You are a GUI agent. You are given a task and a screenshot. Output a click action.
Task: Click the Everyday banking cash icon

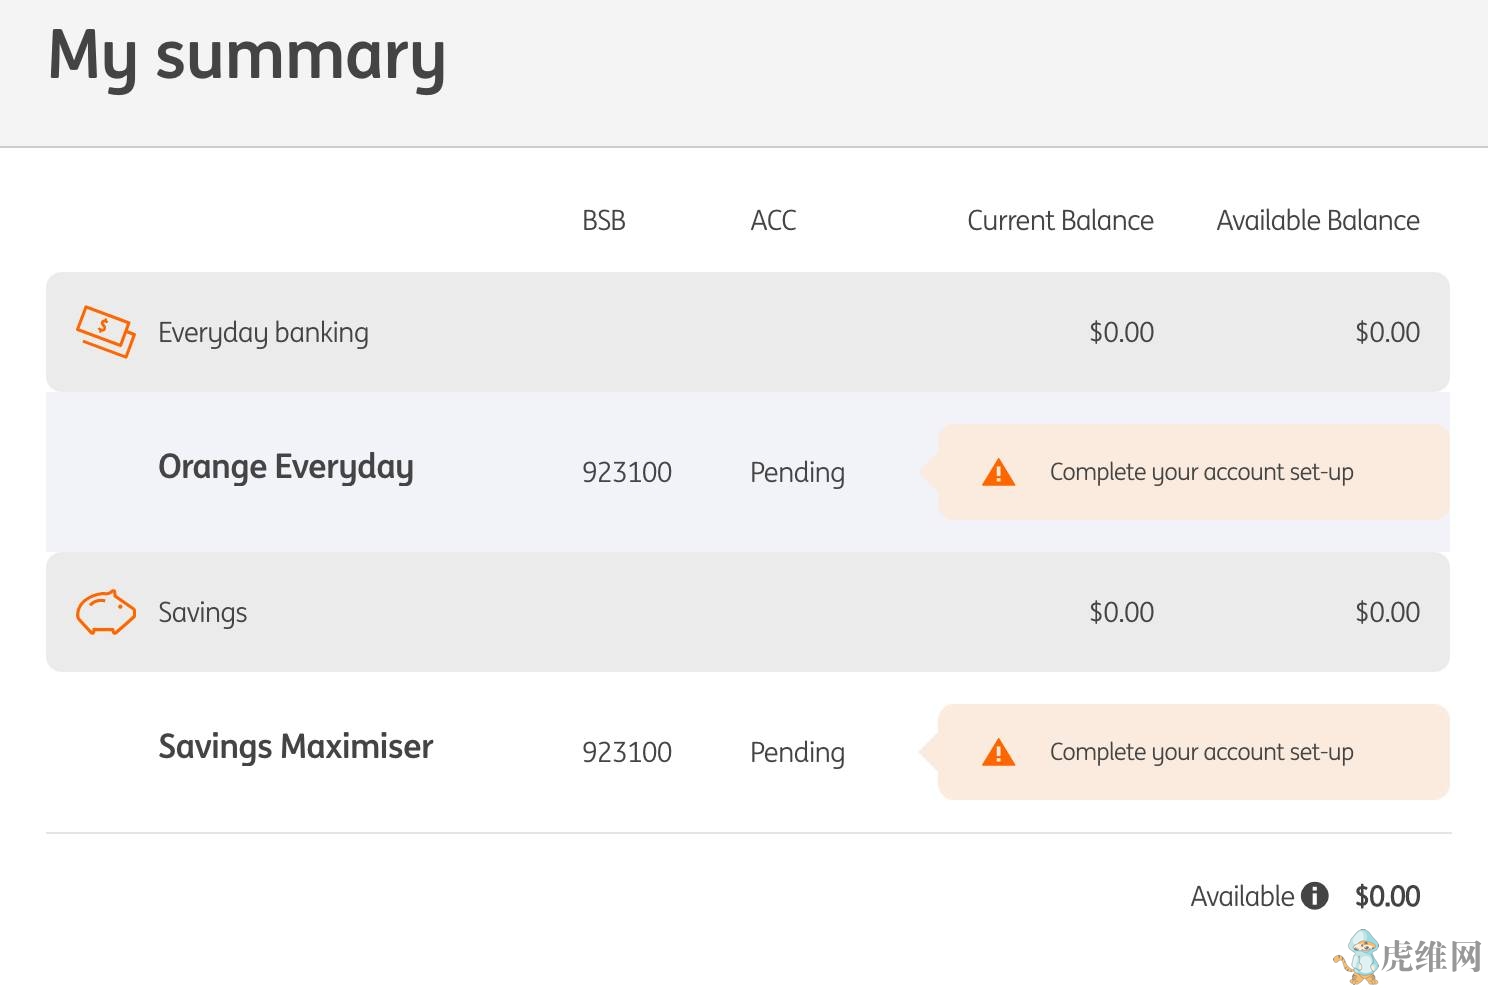click(x=105, y=331)
